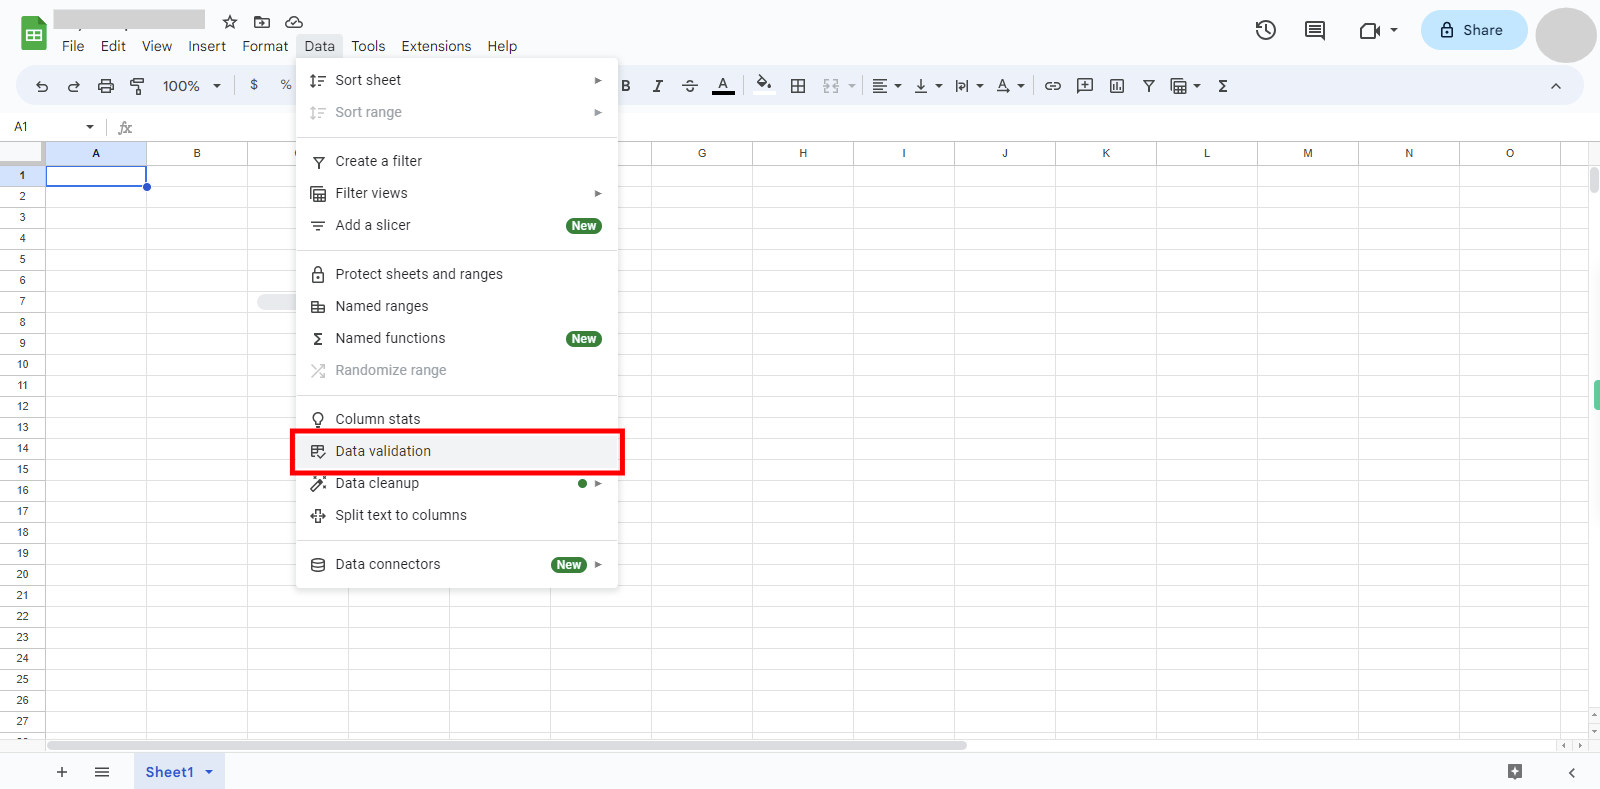The image size is (1600, 789).
Task: Select Column stats
Action: click(457, 419)
